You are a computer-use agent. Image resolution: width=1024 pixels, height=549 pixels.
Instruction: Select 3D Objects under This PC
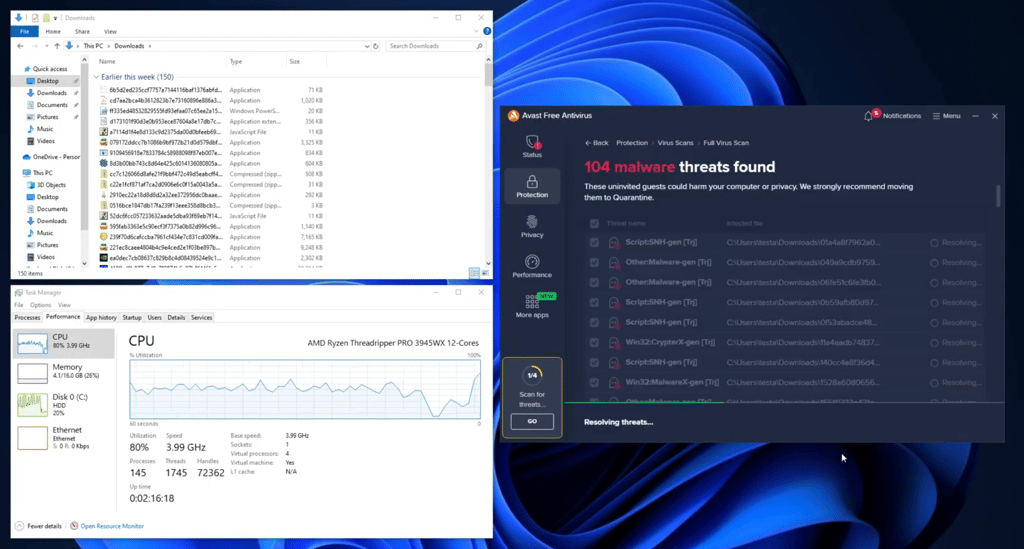(50, 185)
